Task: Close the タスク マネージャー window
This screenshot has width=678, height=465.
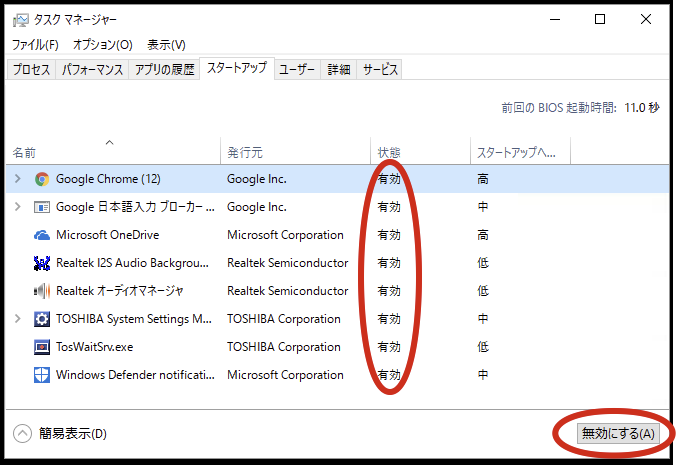Action: coord(646,19)
